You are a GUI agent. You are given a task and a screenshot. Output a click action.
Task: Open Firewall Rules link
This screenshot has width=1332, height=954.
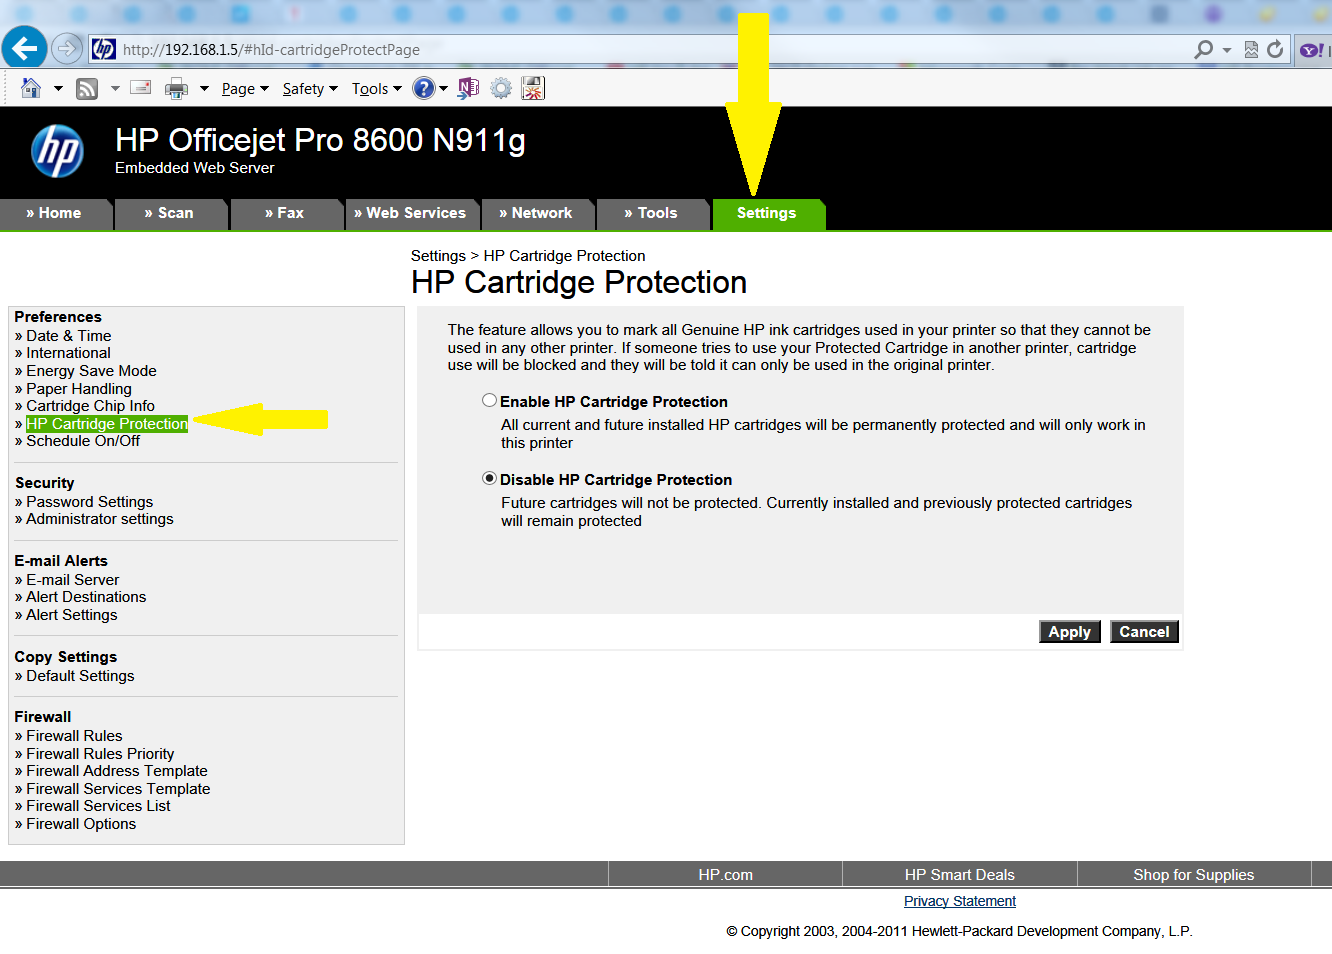point(74,736)
